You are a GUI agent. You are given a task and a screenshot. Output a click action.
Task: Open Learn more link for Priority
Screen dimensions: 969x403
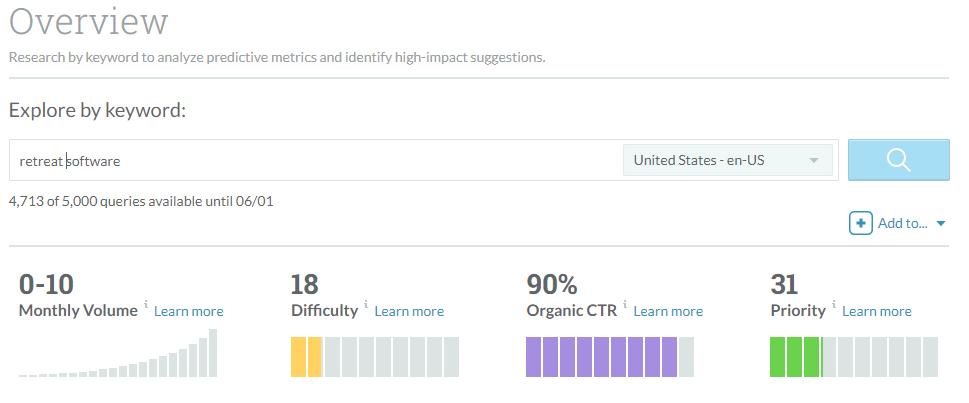(877, 311)
